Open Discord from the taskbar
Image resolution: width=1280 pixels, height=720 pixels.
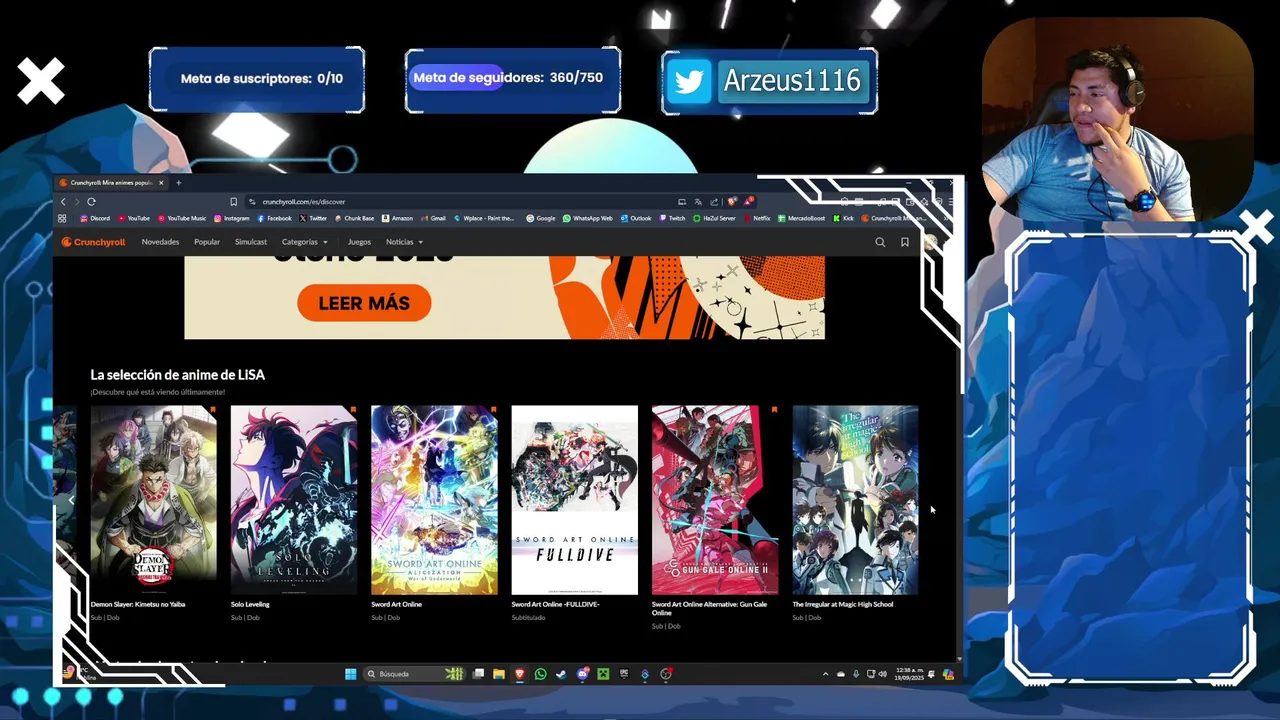pos(583,674)
